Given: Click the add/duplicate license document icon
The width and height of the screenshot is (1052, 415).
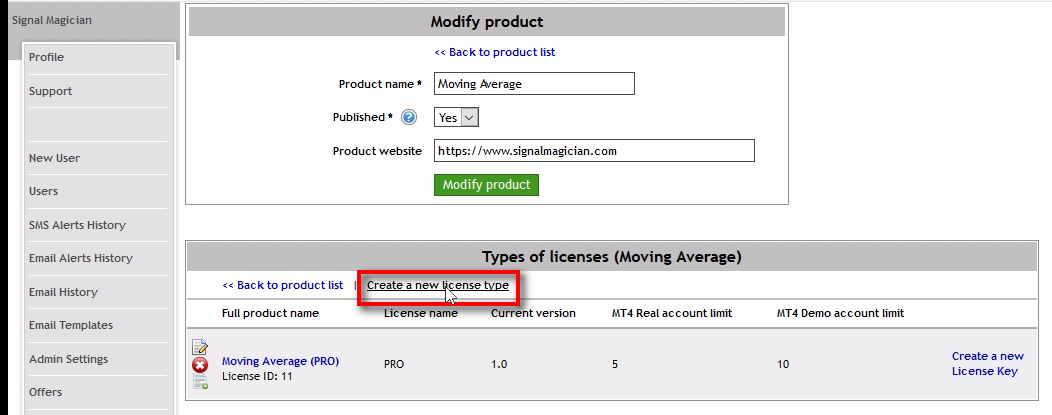Looking at the screenshot, I should (x=200, y=381).
